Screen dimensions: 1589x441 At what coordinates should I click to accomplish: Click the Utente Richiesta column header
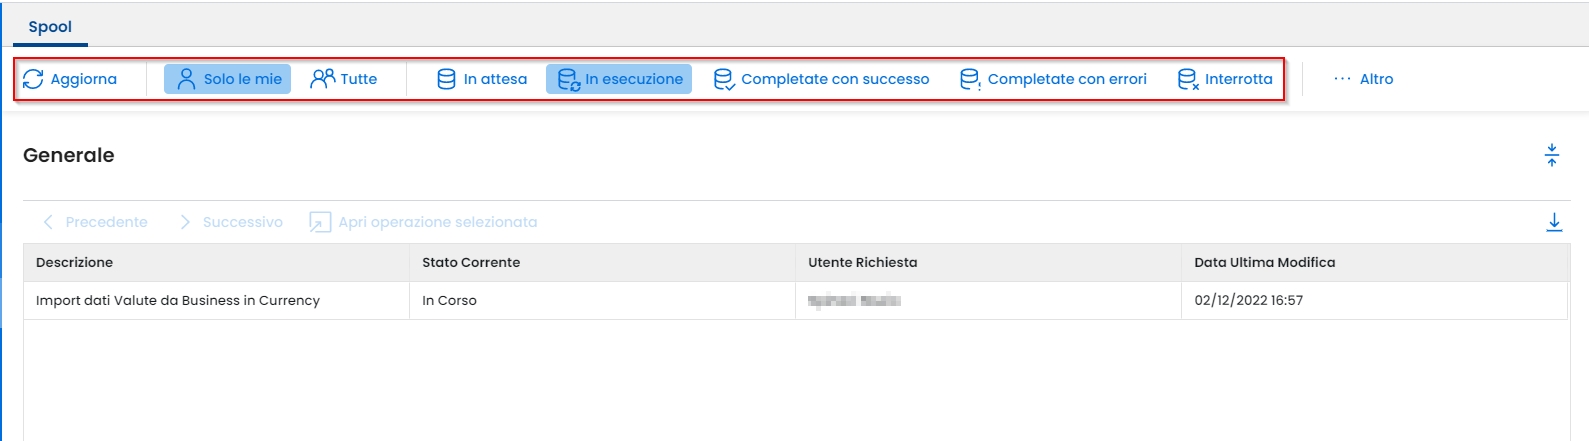pyautogui.click(x=862, y=262)
